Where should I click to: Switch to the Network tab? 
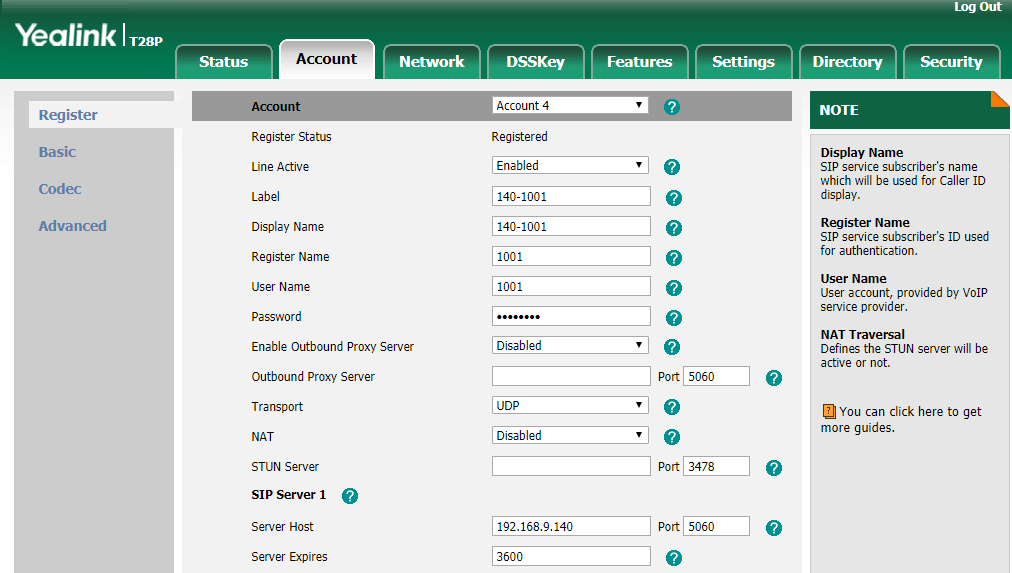(431, 62)
